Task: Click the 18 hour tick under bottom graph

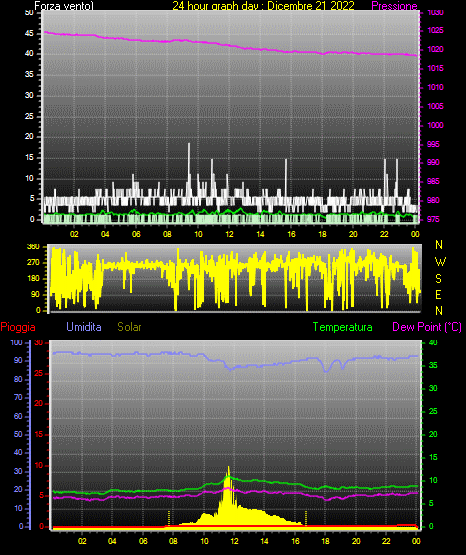Action: pos(325,541)
